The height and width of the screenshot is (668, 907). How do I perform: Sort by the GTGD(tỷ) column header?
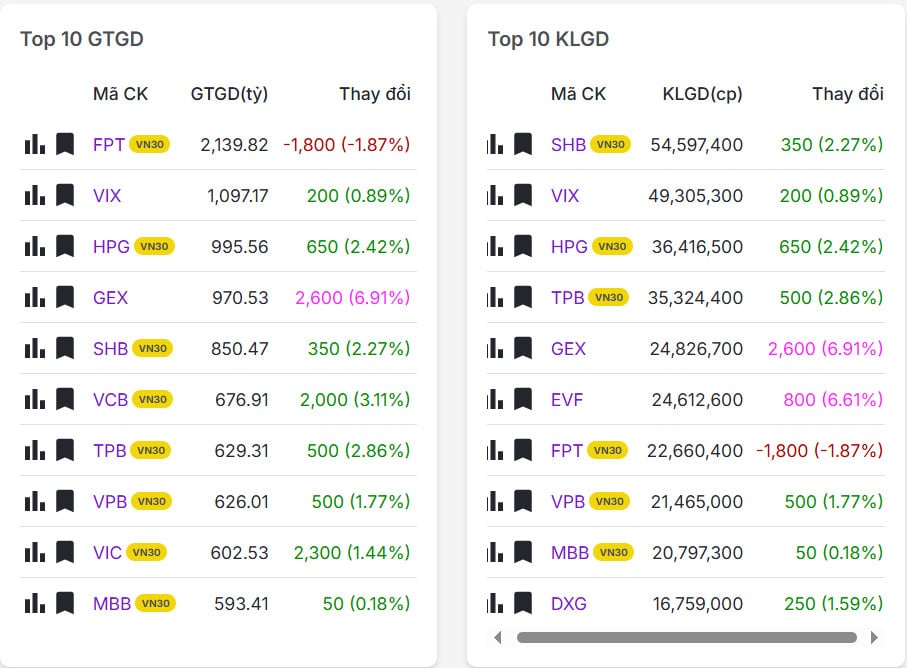tap(229, 94)
